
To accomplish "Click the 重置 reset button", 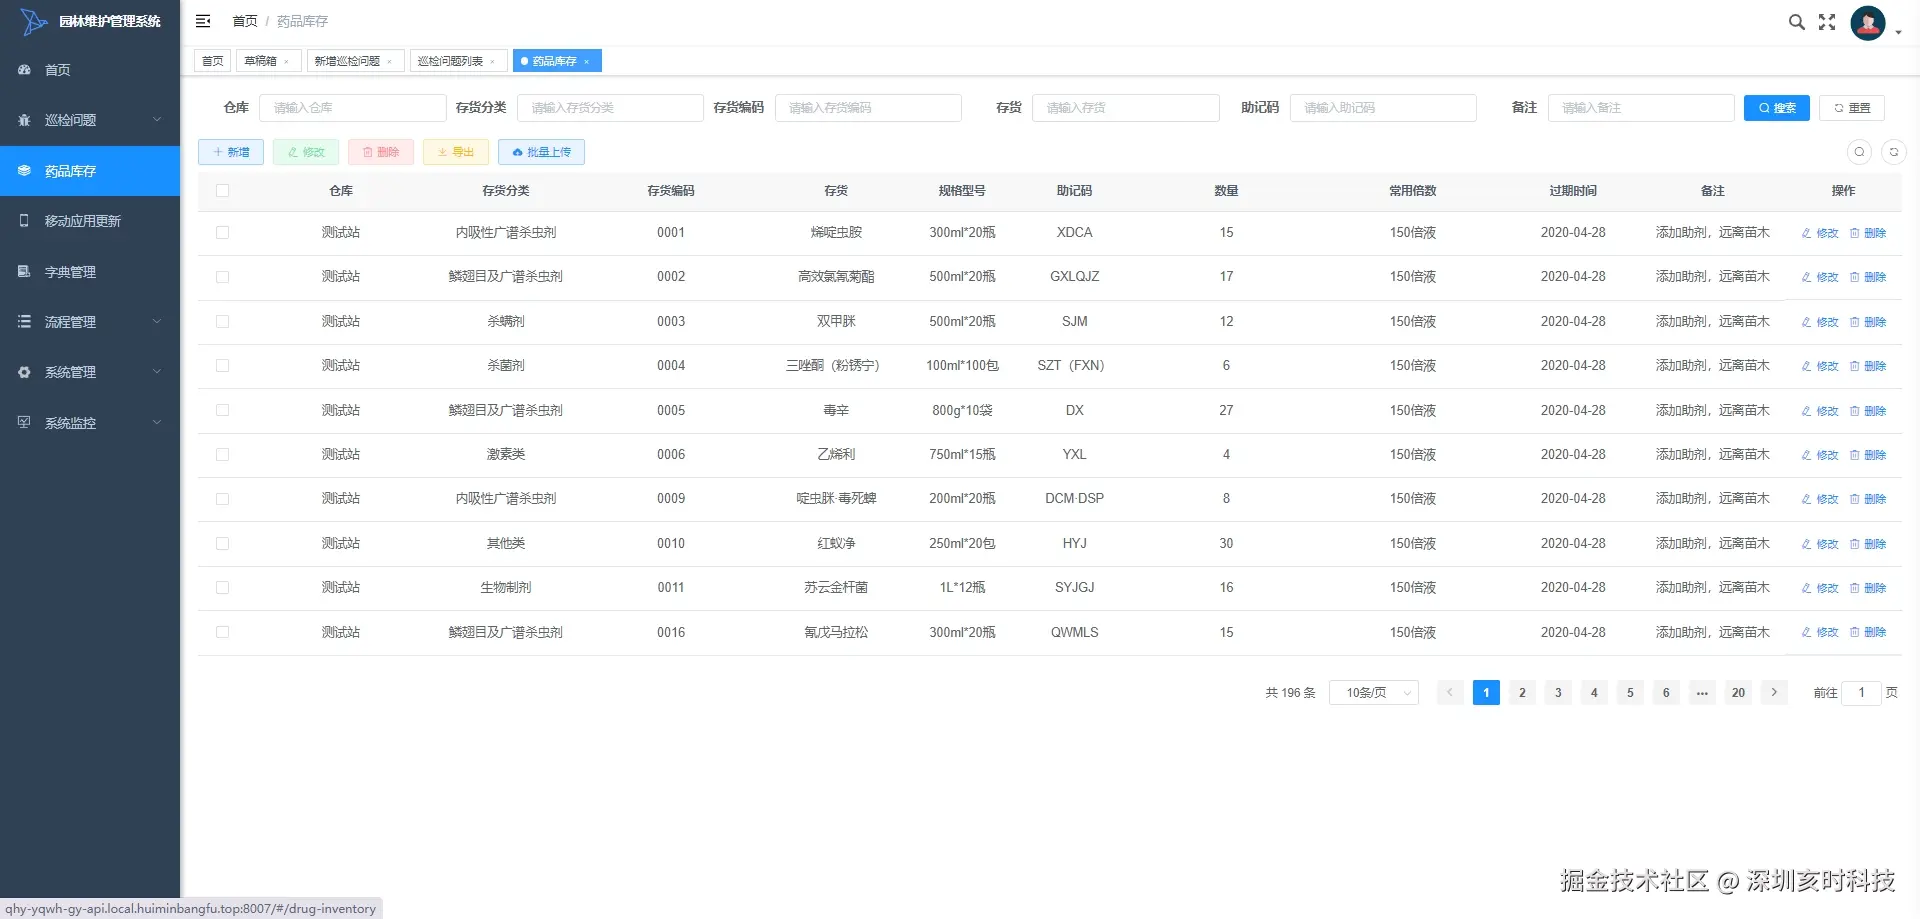I will click(1852, 108).
